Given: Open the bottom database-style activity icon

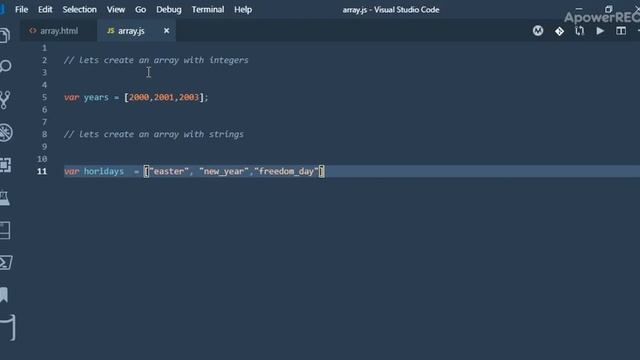Looking at the screenshot, I should point(8,327).
